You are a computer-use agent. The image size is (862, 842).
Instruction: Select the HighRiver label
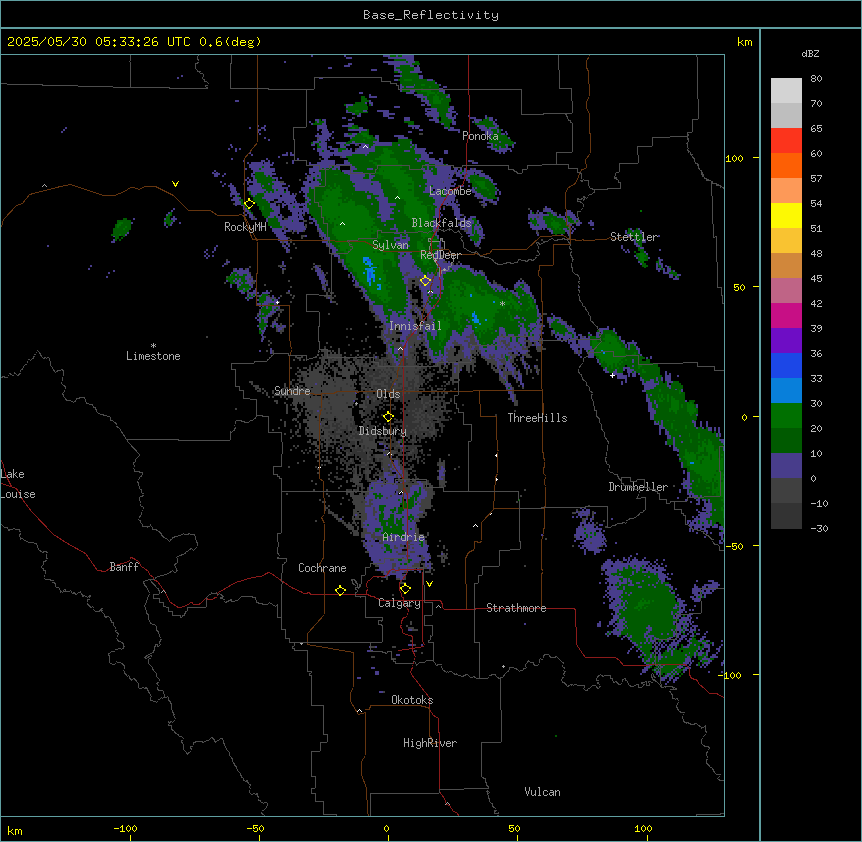click(430, 743)
